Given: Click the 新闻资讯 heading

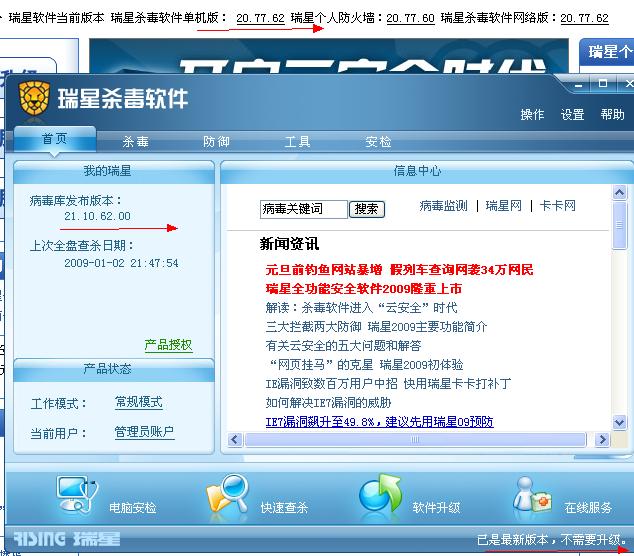Looking at the screenshot, I should (x=289, y=243).
